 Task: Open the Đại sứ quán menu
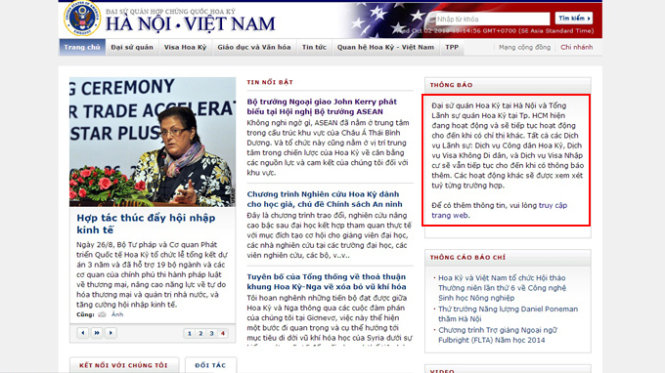[x=132, y=47]
